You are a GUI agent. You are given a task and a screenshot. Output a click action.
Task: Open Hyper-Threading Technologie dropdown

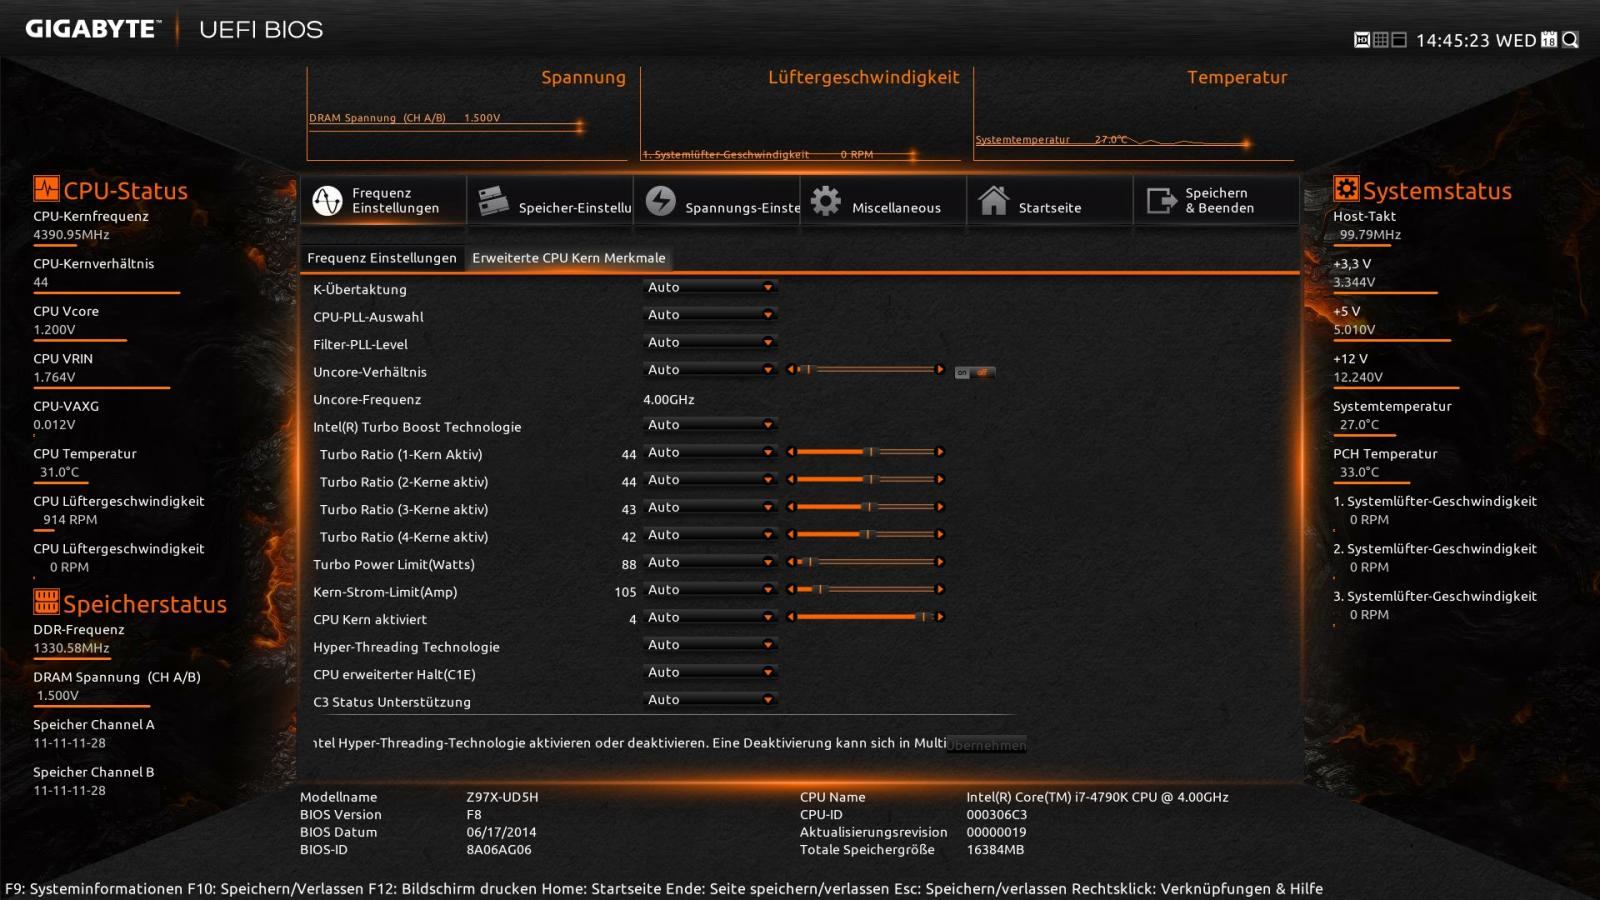click(x=710, y=645)
